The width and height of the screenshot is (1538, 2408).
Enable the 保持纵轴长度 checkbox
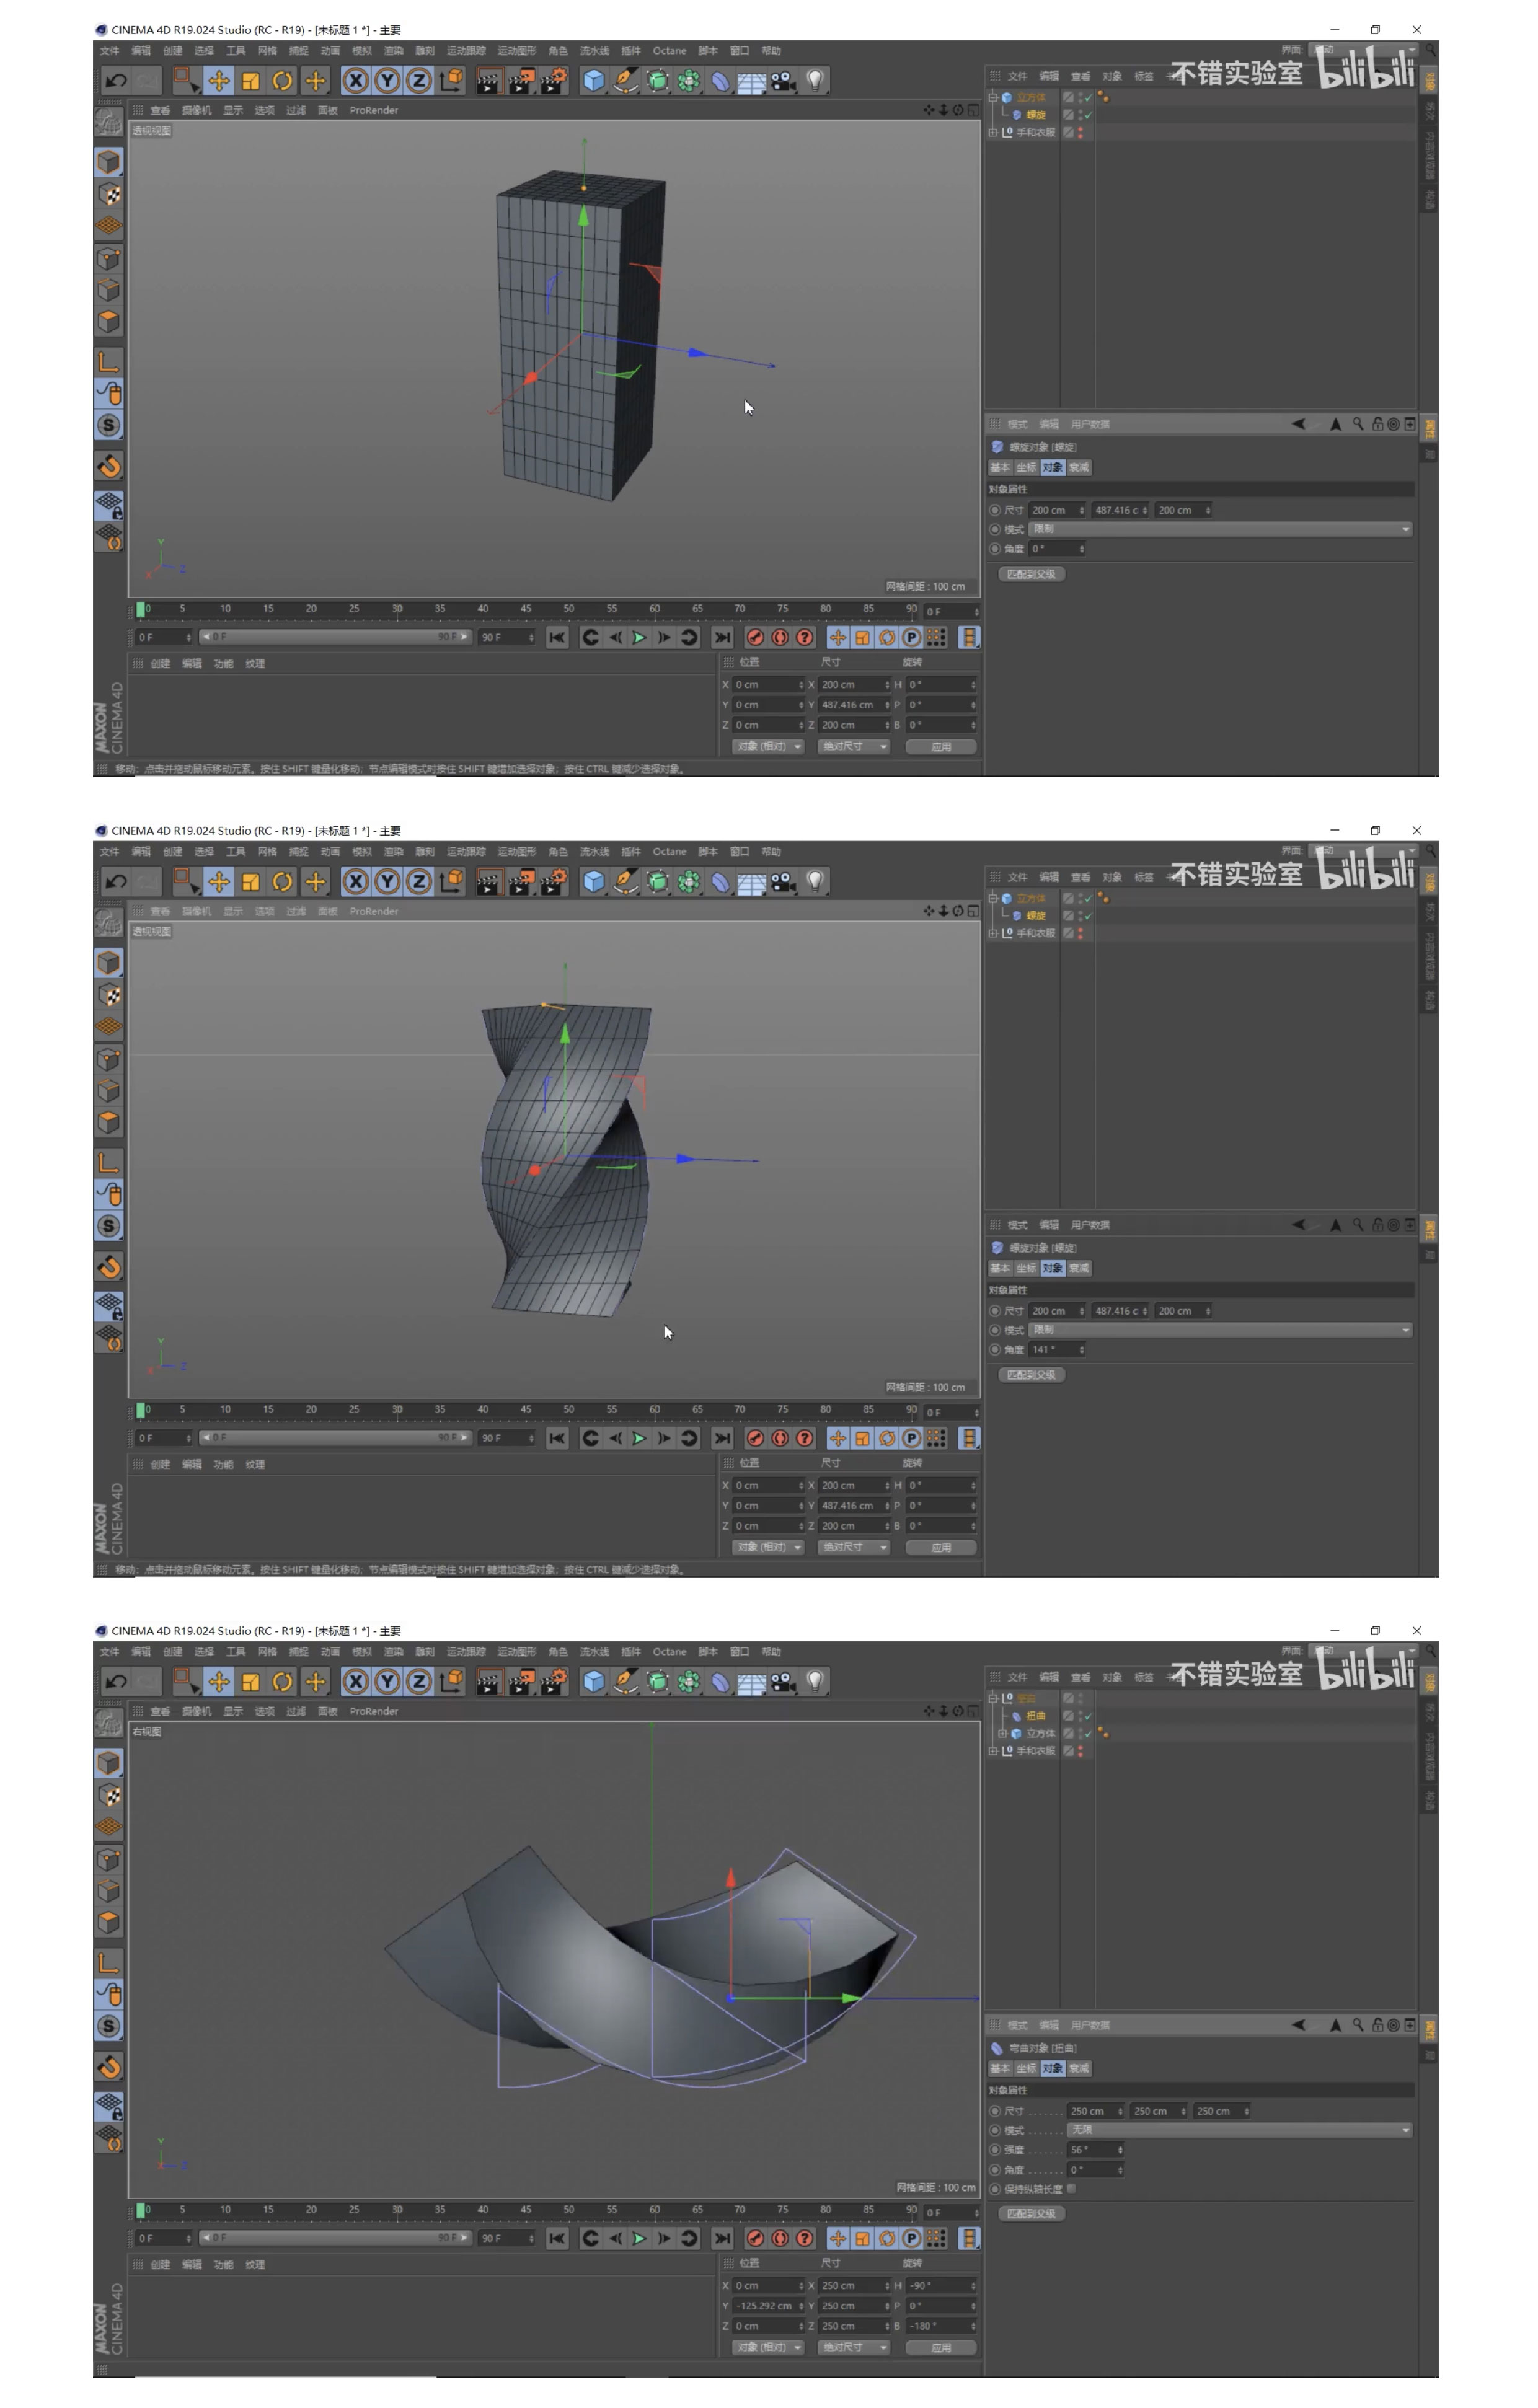pos(1071,2189)
